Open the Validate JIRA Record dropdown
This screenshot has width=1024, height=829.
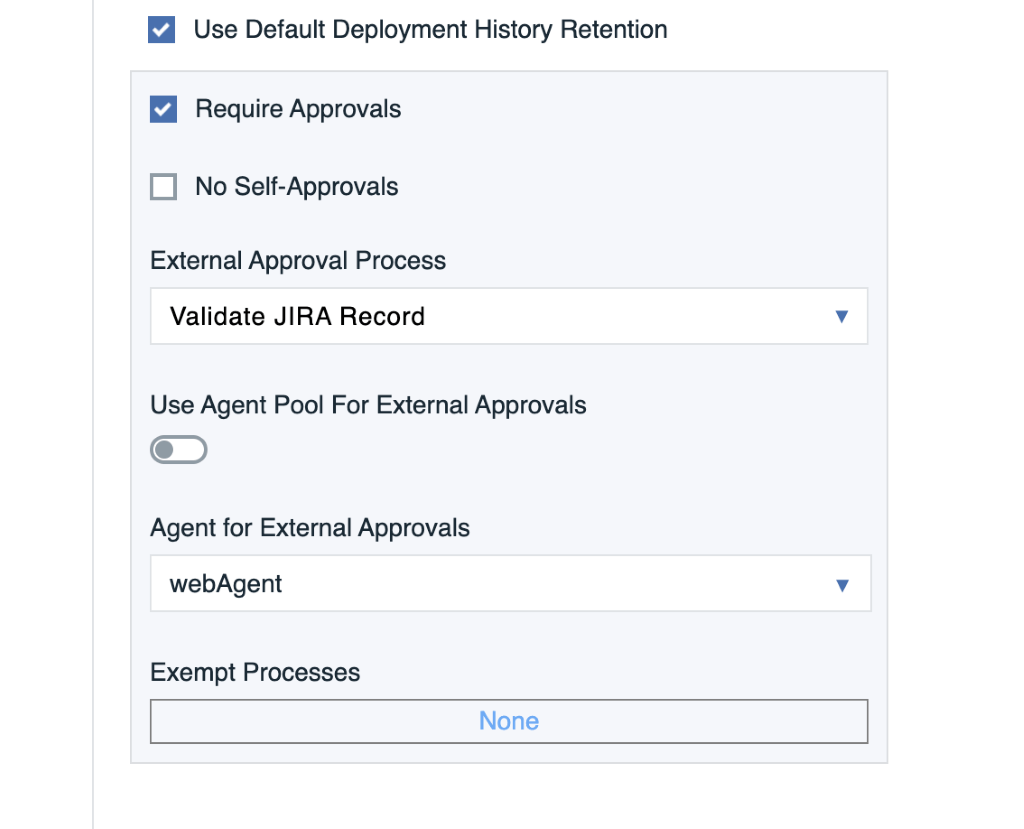tap(508, 317)
